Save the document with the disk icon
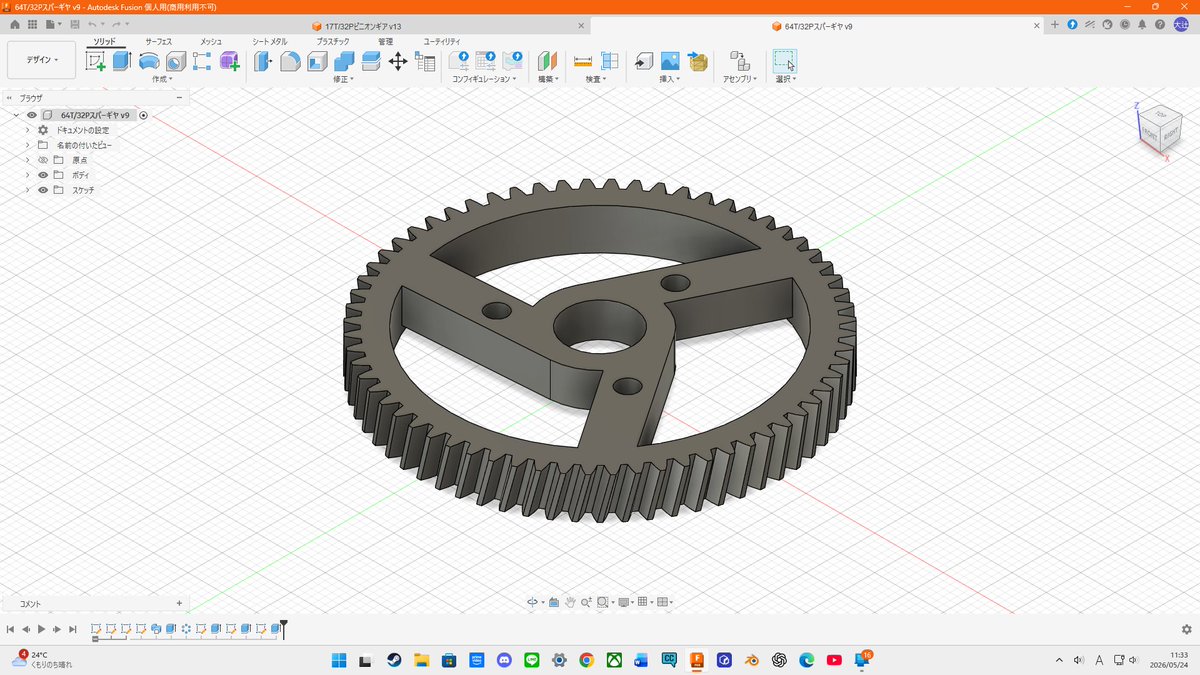This screenshot has width=1200, height=675. [x=73, y=24]
